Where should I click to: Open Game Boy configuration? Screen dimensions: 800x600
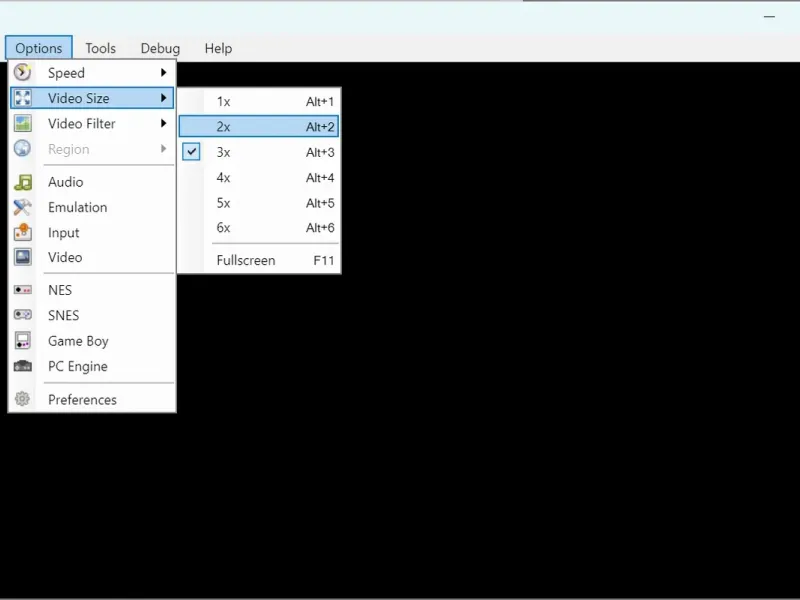click(x=92, y=340)
